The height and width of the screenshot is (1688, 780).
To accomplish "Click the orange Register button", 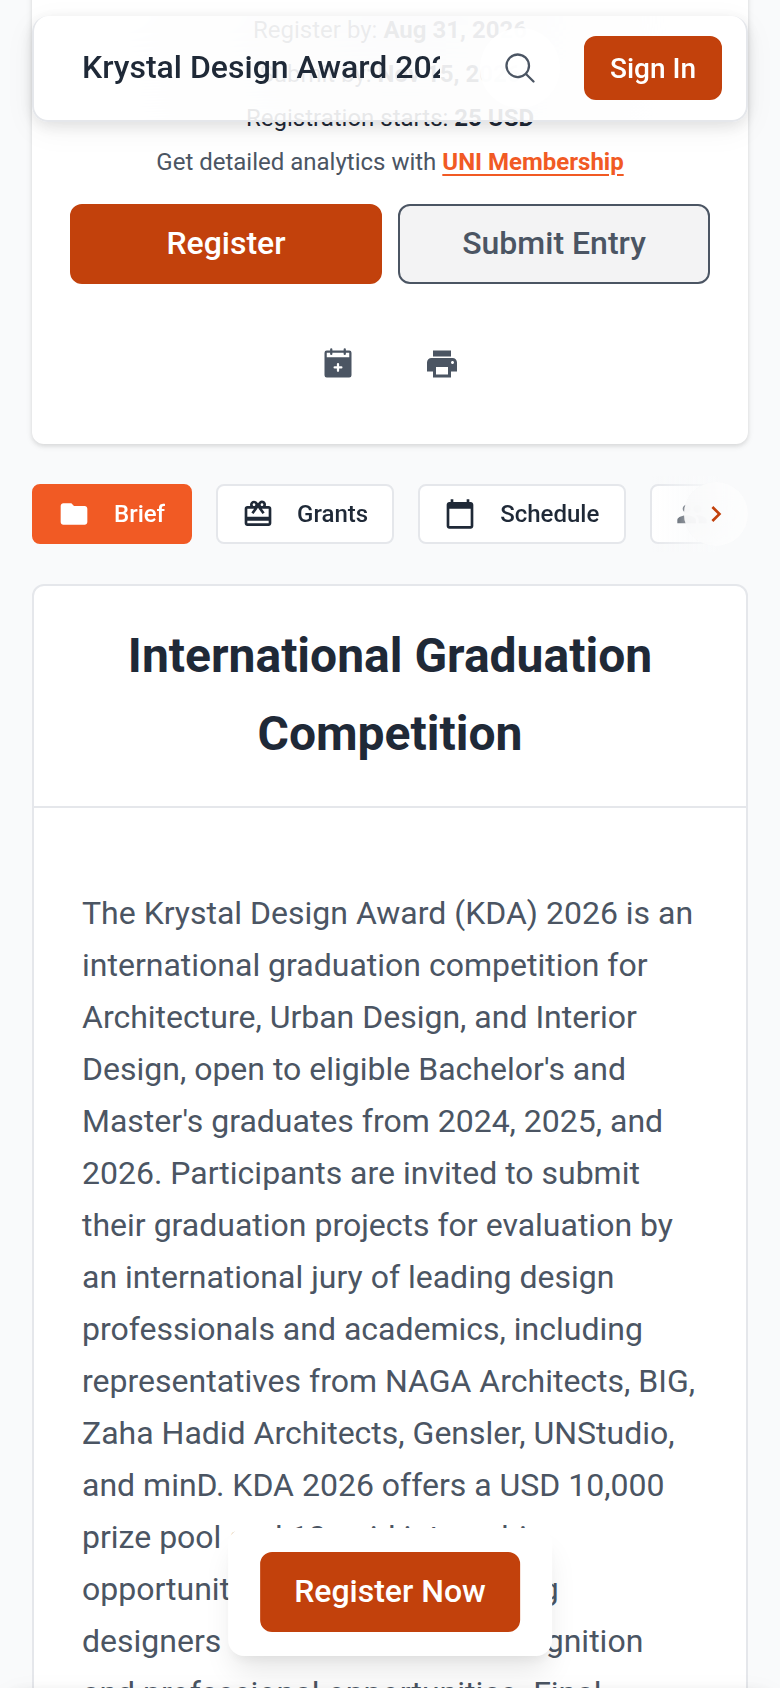I will click(226, 244).
